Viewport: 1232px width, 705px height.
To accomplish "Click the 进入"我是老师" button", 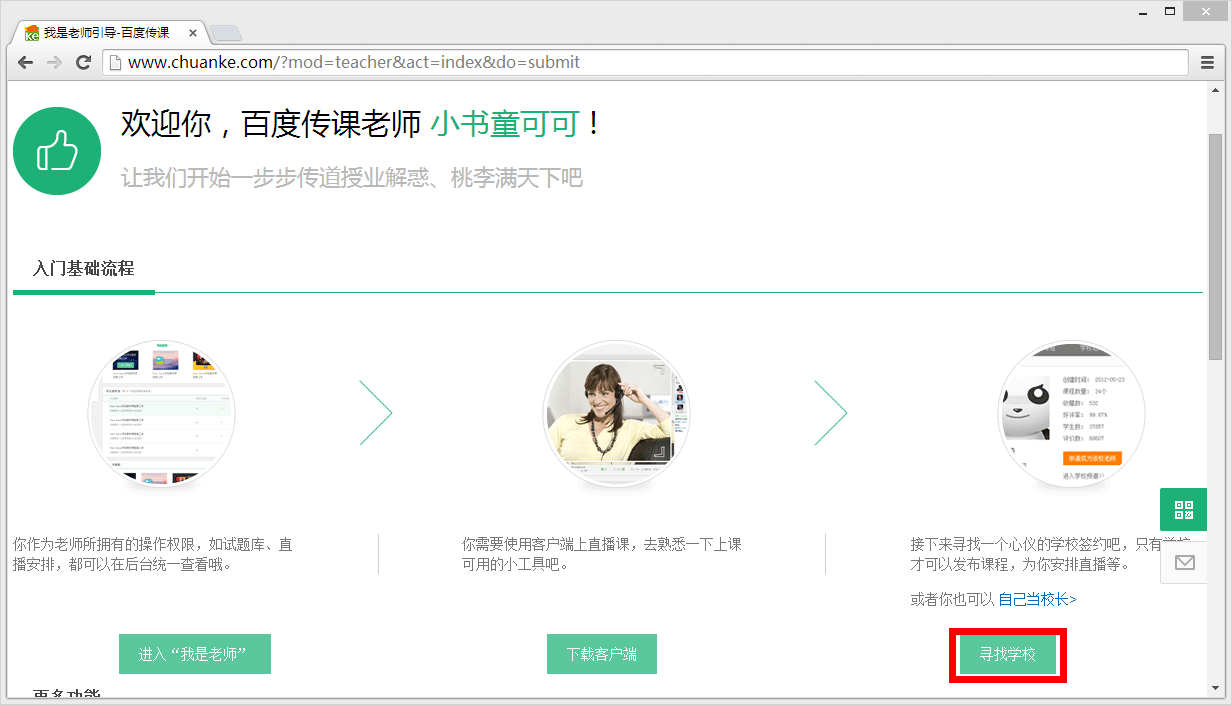I will pyautogui.click(x=195, y=653).
